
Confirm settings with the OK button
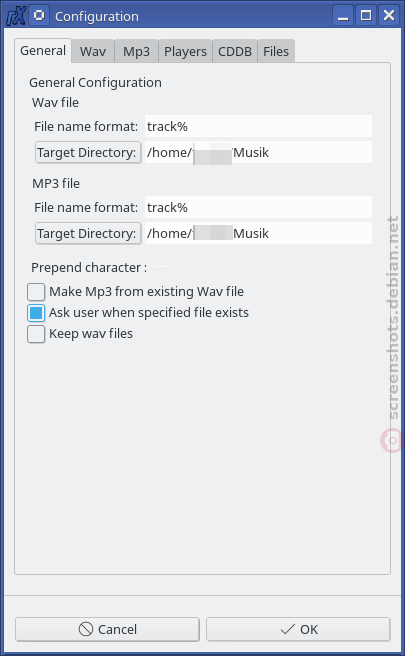pyautogui.click(x=298, y=629)
